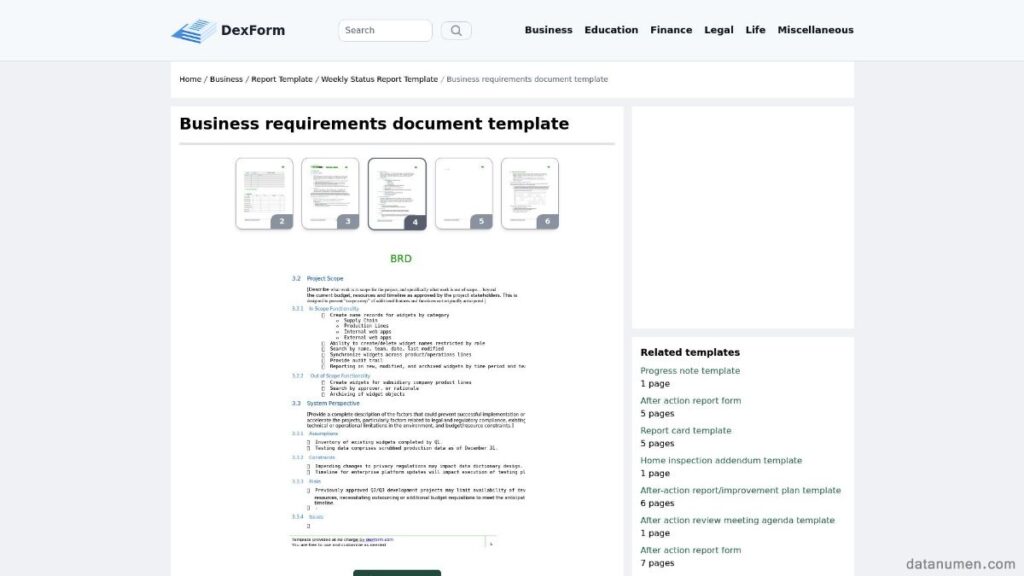The width and height of the screenshot is (1024, 576).
Task: Select page 6 thumbnail of the document
Action: coord(530,192)
